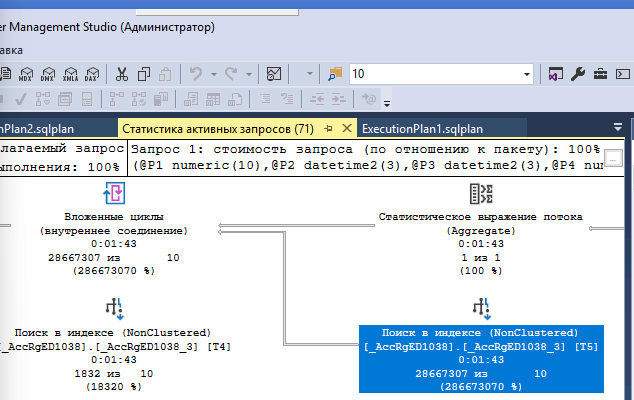Click the Cut scissors icon

click(121, 74)
